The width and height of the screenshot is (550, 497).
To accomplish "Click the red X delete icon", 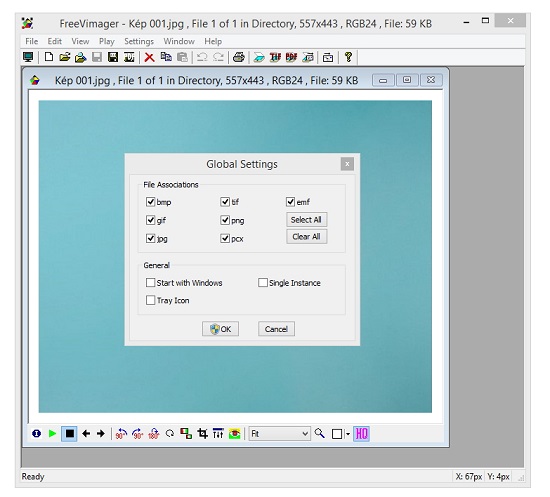I will pos(150,57).
